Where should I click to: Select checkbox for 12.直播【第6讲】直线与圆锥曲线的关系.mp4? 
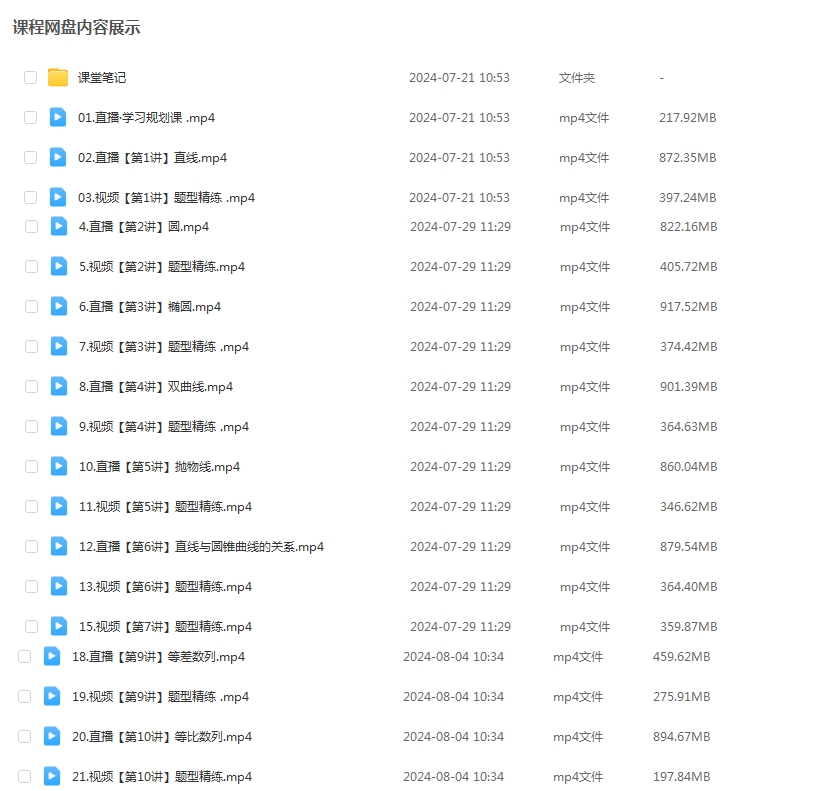pos(31,546)
